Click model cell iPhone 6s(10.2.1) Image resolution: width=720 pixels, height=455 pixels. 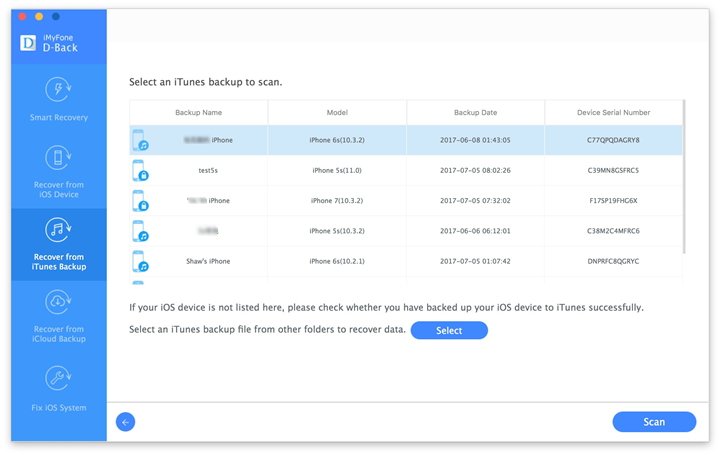pyautogui.click(x=337, y=261)
